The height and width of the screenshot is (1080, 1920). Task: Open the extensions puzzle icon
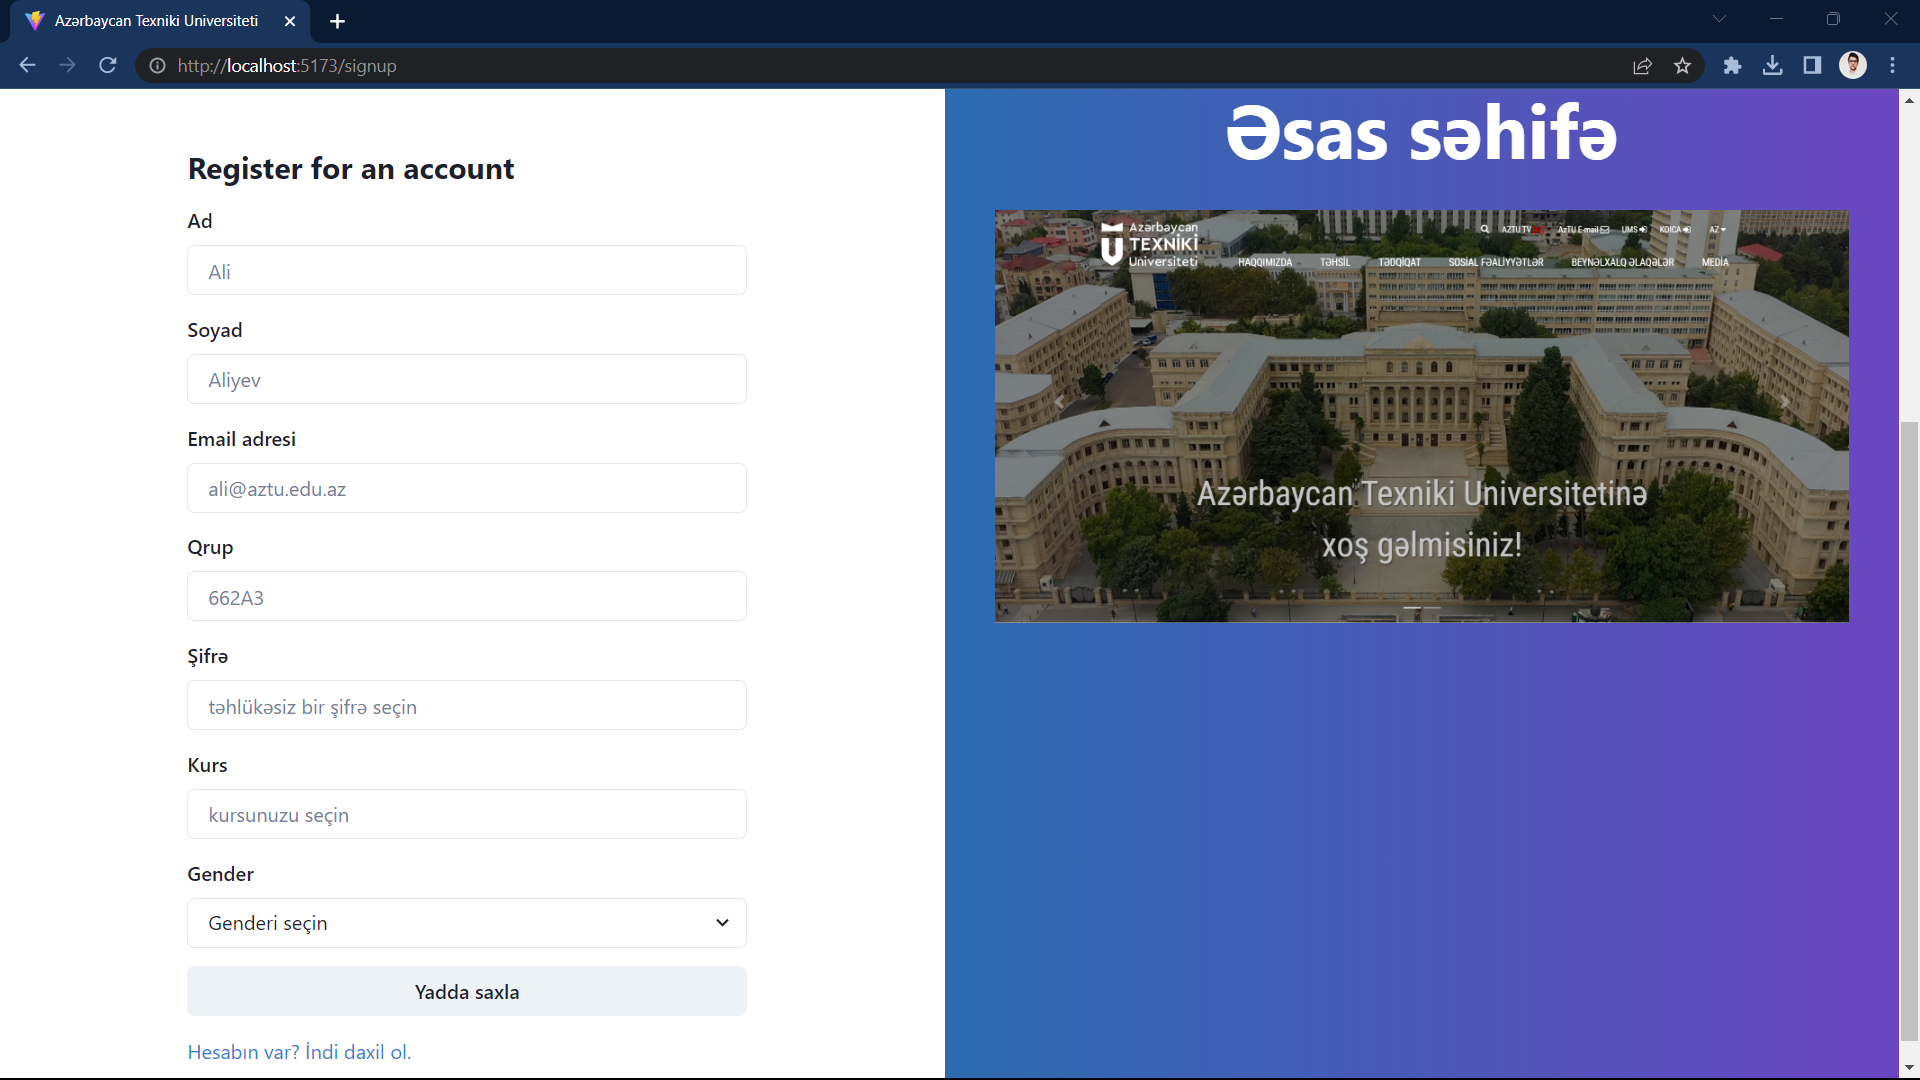click(1732, 65)
